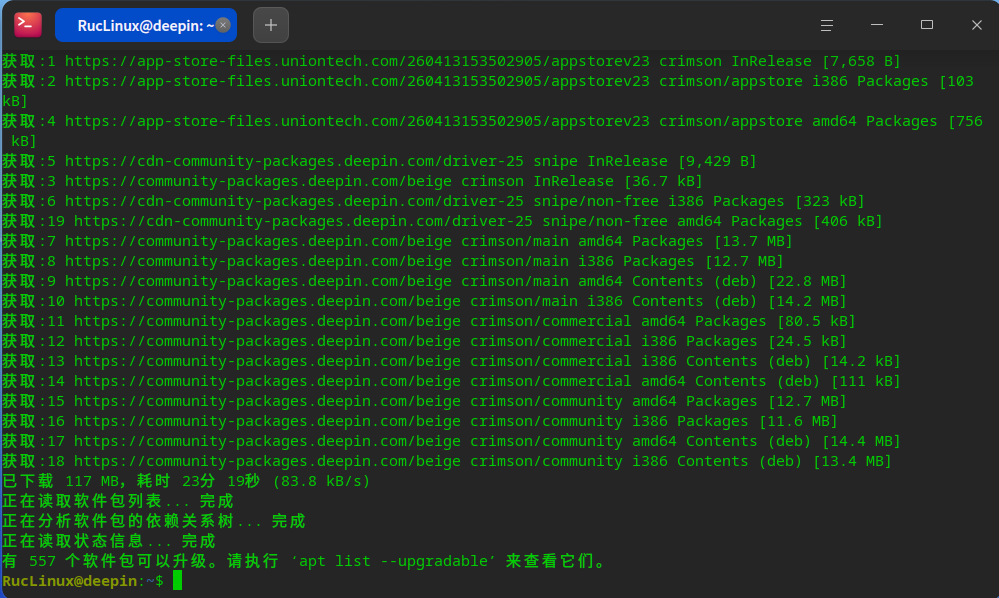Image resolution: width=999 pixels, height=598 pixels.
Task: Click the 正在读取软件包列表 完成 line
Action: (118, 501)
